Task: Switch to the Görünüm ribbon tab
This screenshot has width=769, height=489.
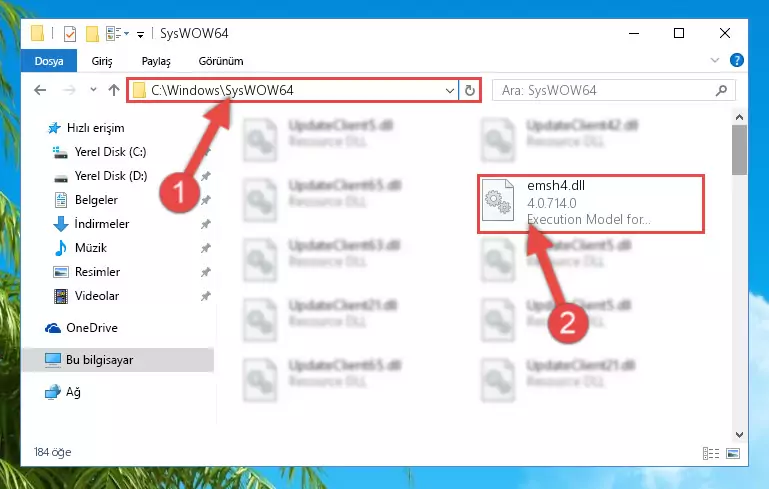Action: click(221, 61)
